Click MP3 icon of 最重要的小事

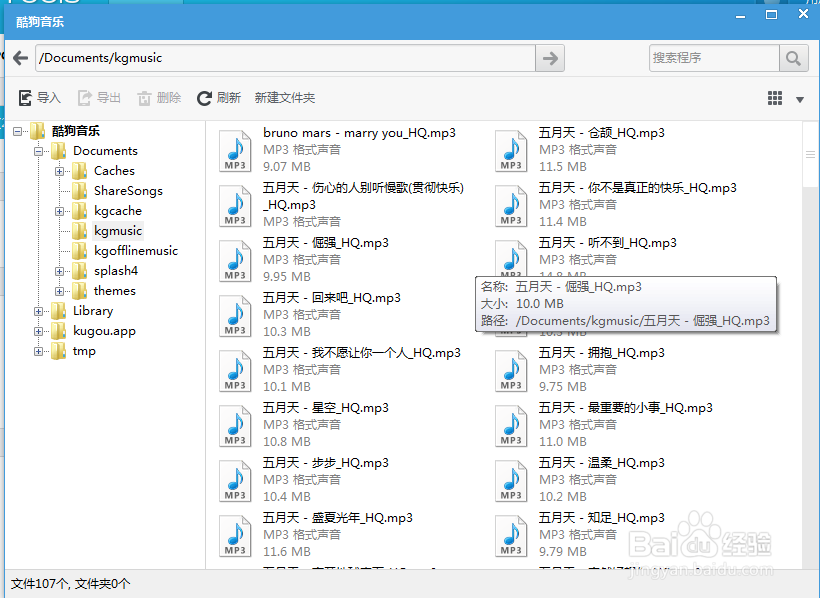pyautogui.click(x=511, y=426)
